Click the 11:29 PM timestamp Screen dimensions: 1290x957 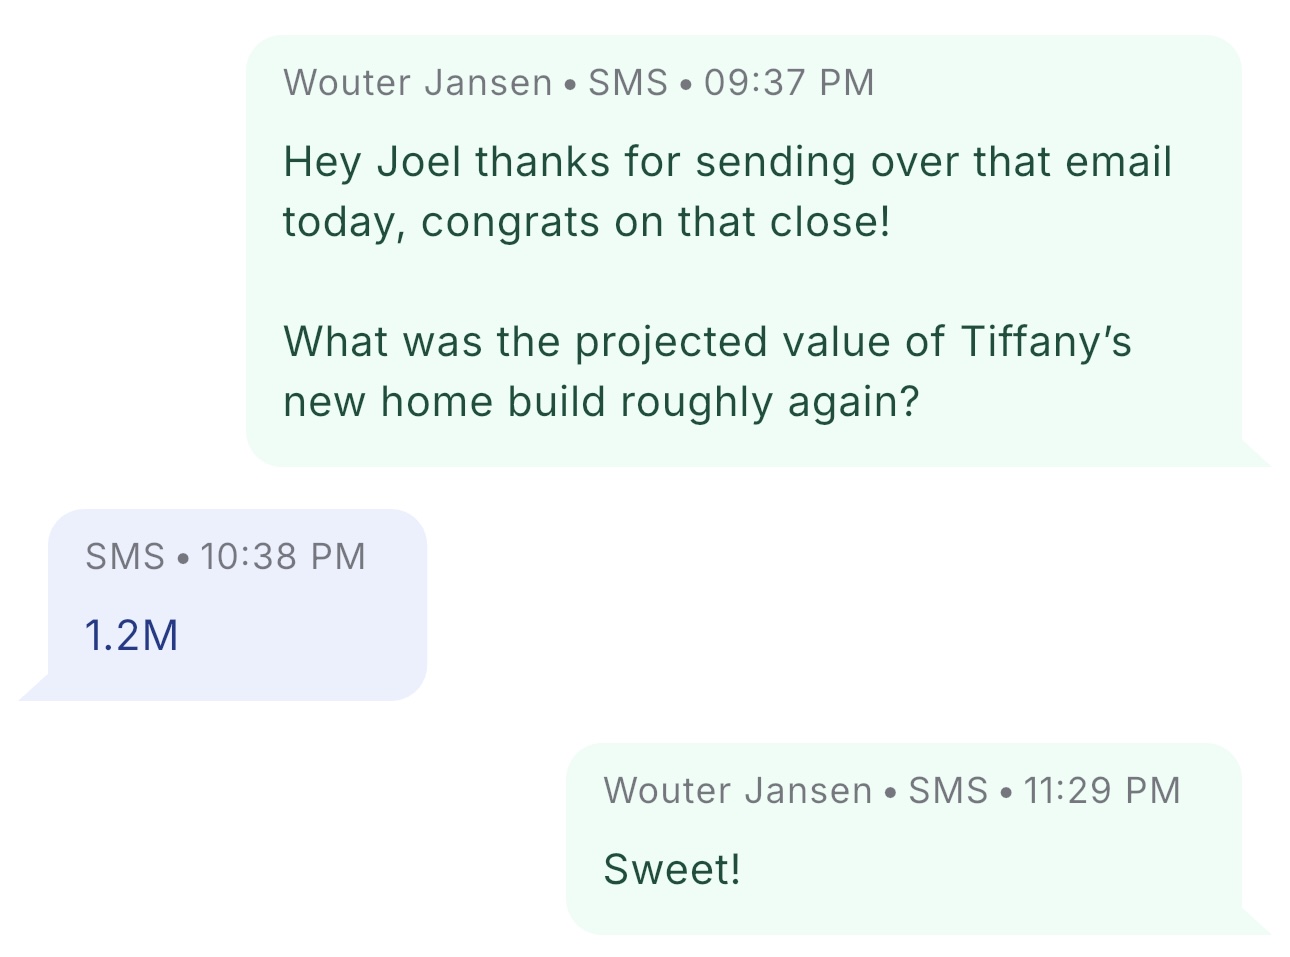[x=1102, y=790]
